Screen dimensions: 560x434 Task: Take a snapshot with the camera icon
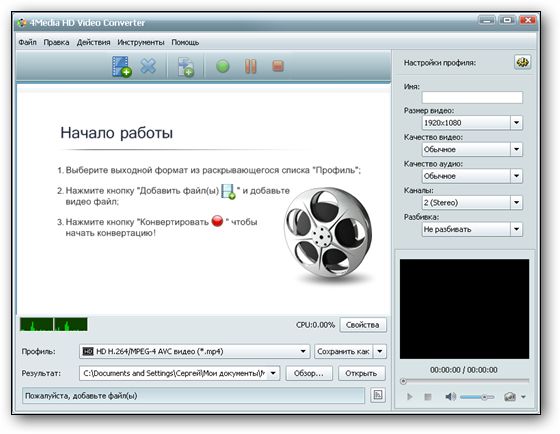click(x=510, y=397)
